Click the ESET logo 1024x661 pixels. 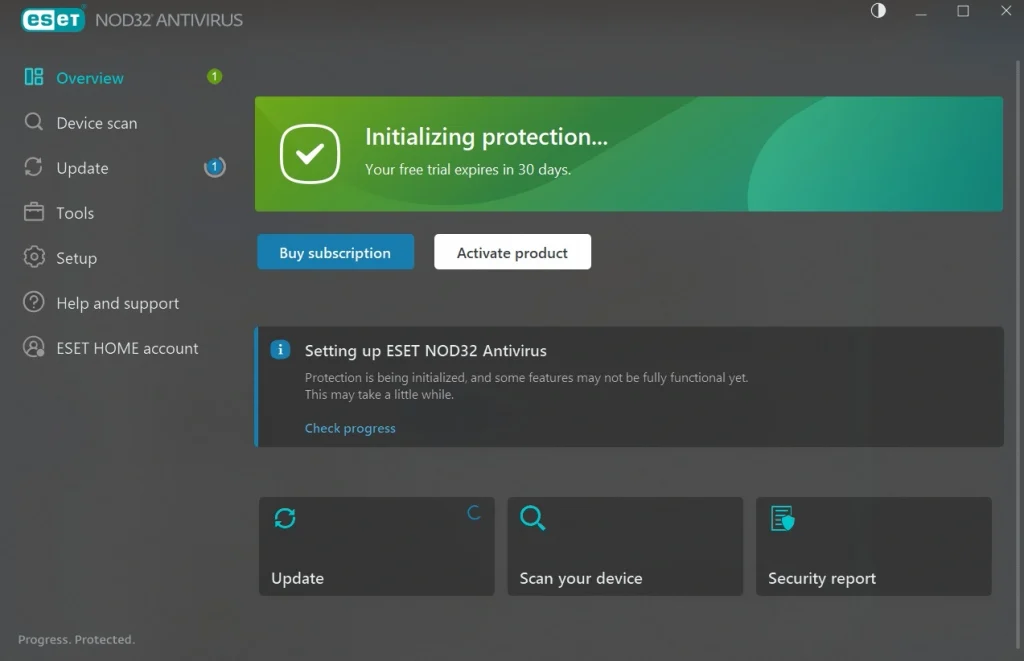53,20
